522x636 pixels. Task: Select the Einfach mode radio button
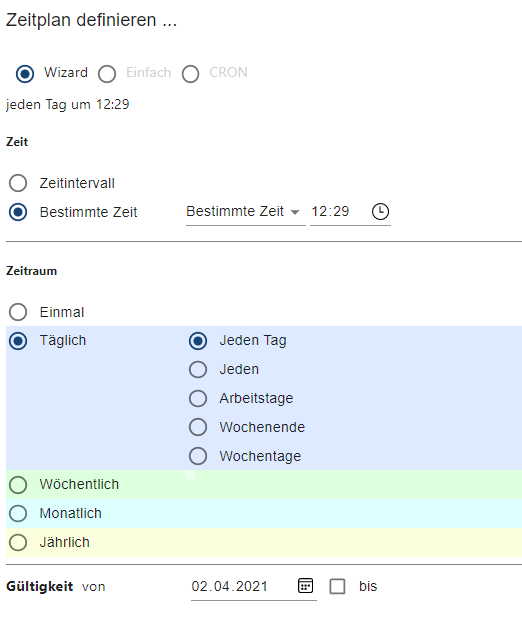pyautogui.click(x=107, y=74)
